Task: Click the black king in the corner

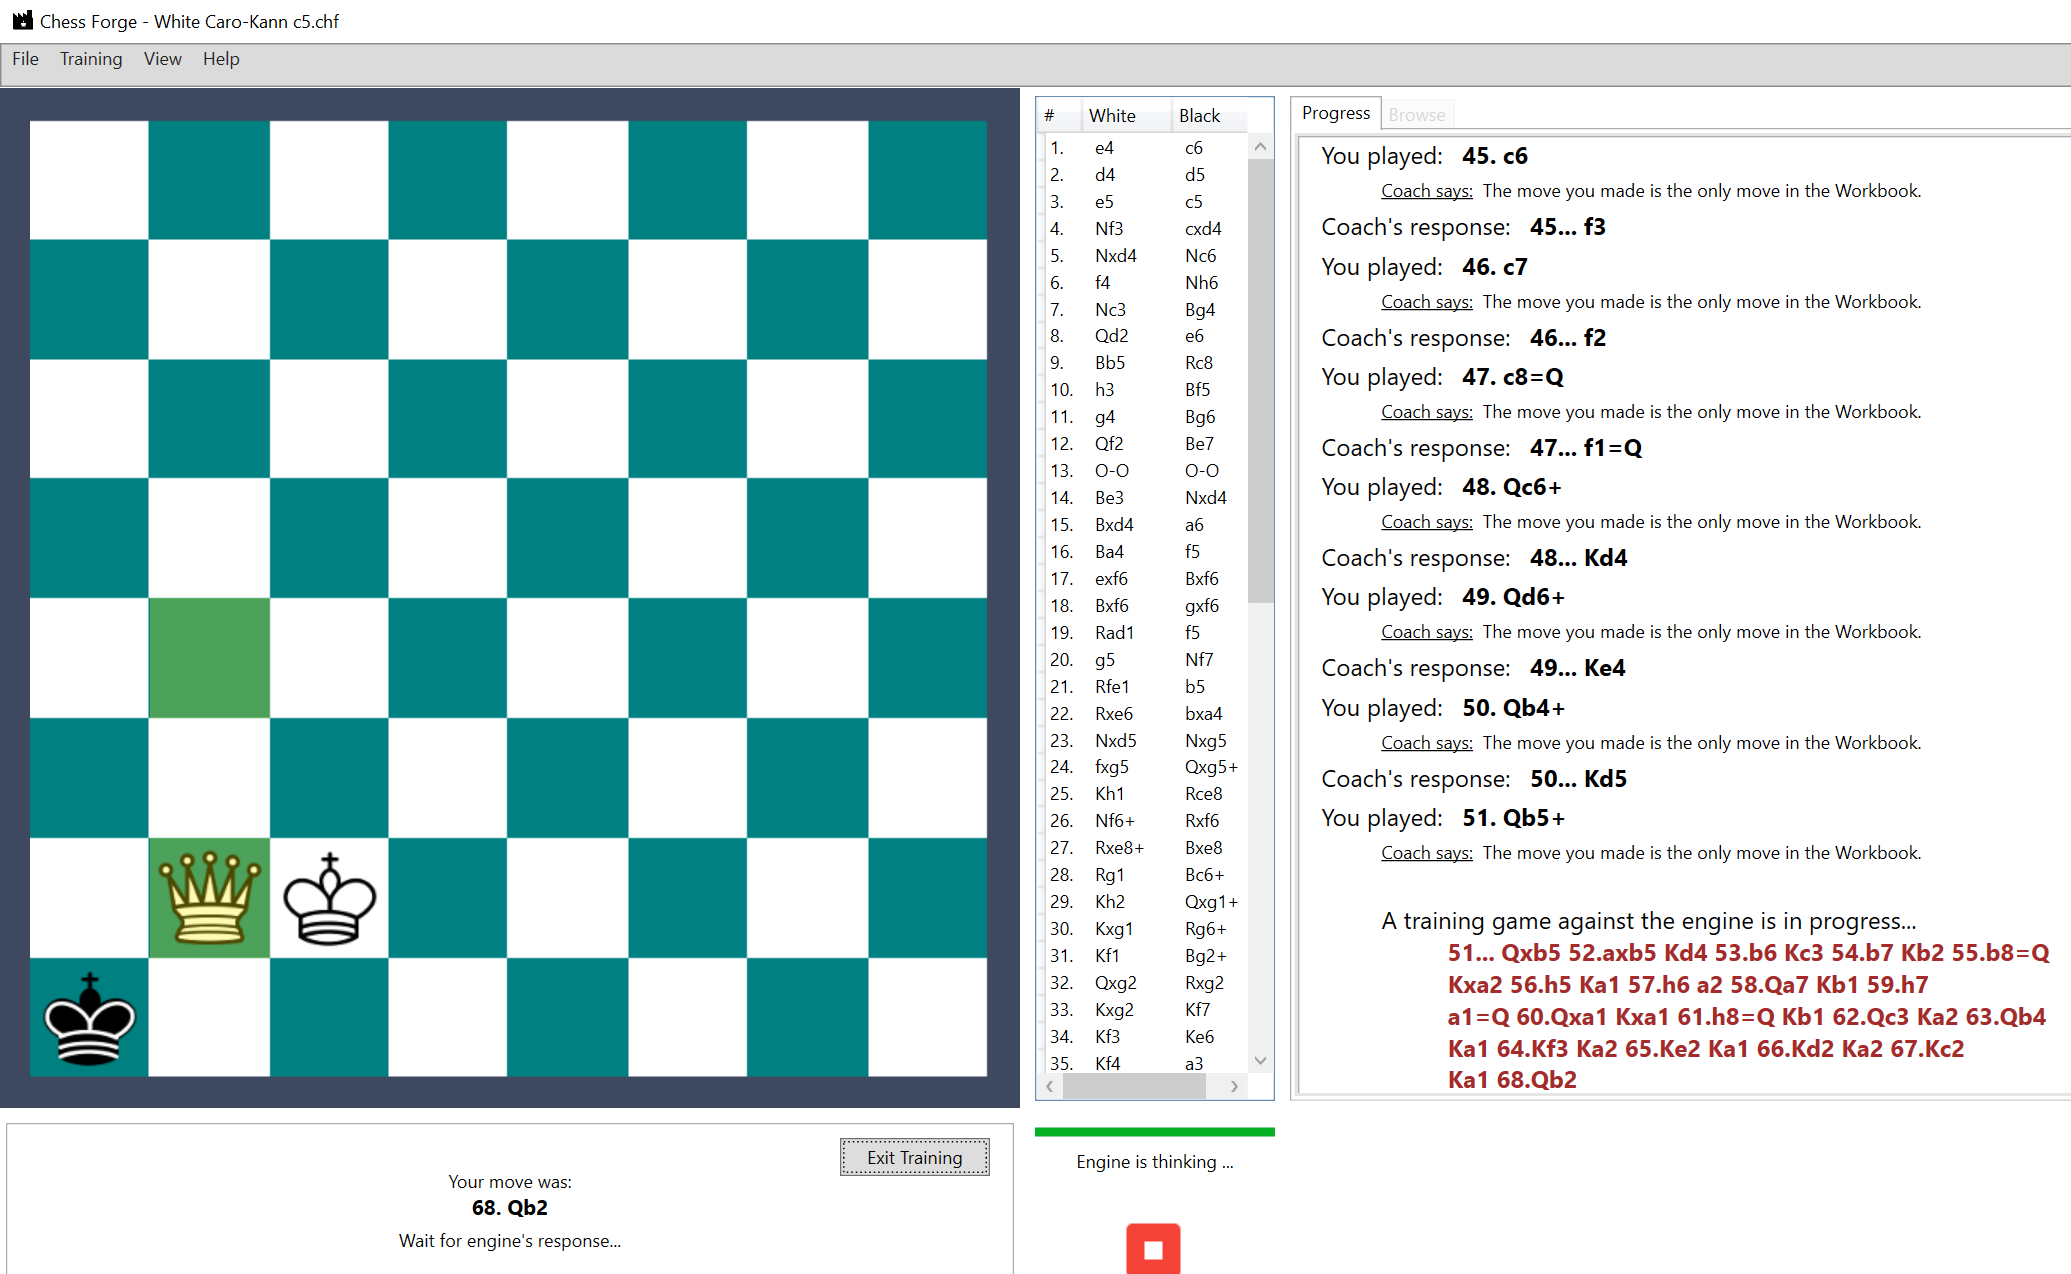Action: pyautogui.click(x=88, y=1020)
